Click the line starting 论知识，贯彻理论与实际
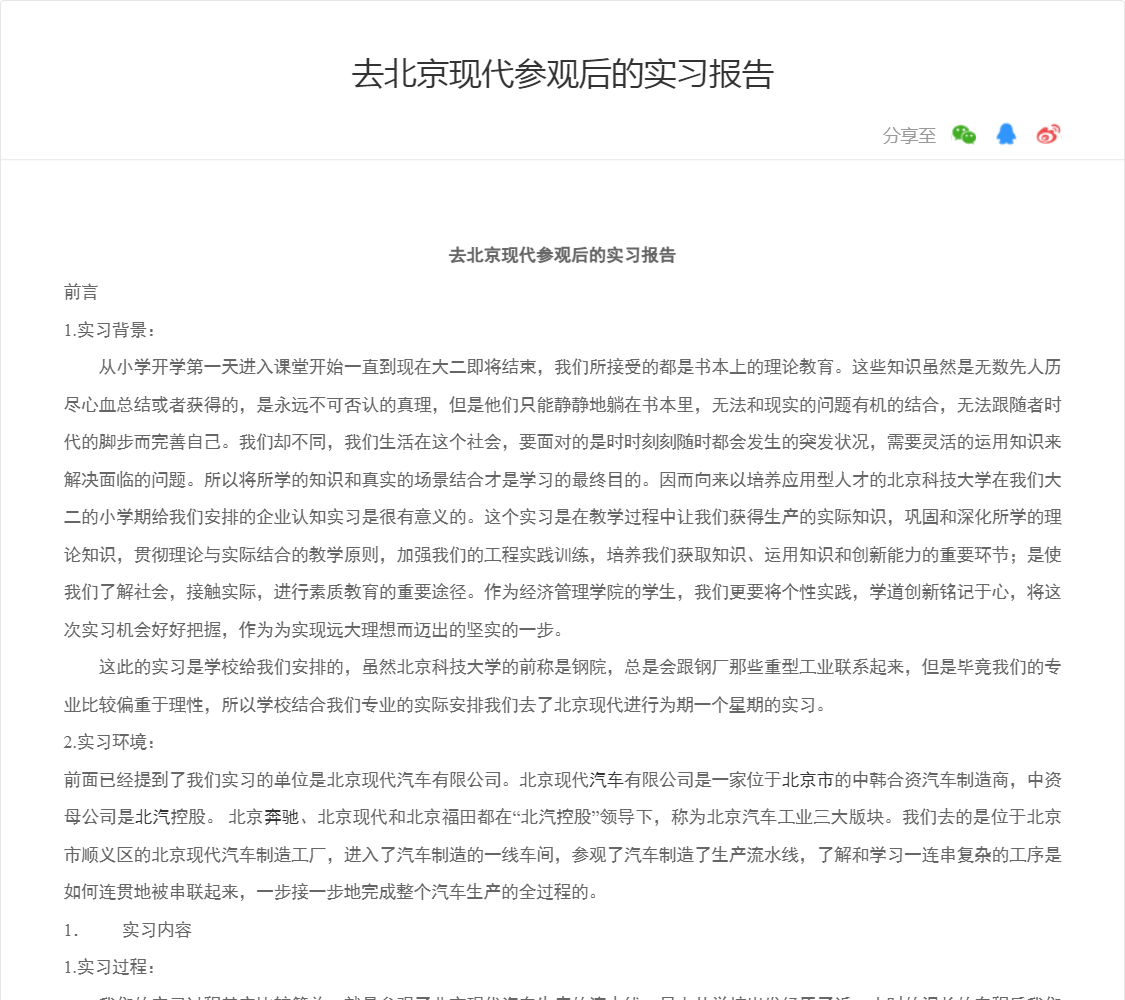Screen dimensions: 1125x1000 562,555
